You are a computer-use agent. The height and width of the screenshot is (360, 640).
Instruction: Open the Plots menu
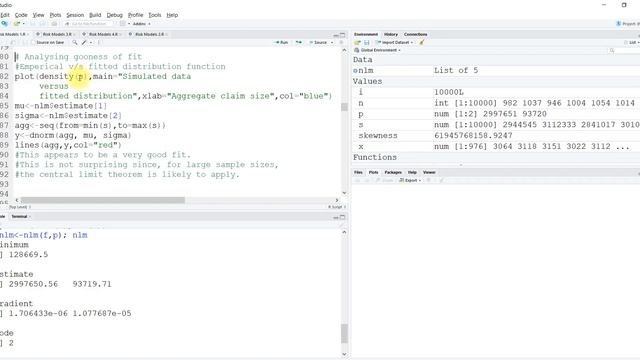55,15
